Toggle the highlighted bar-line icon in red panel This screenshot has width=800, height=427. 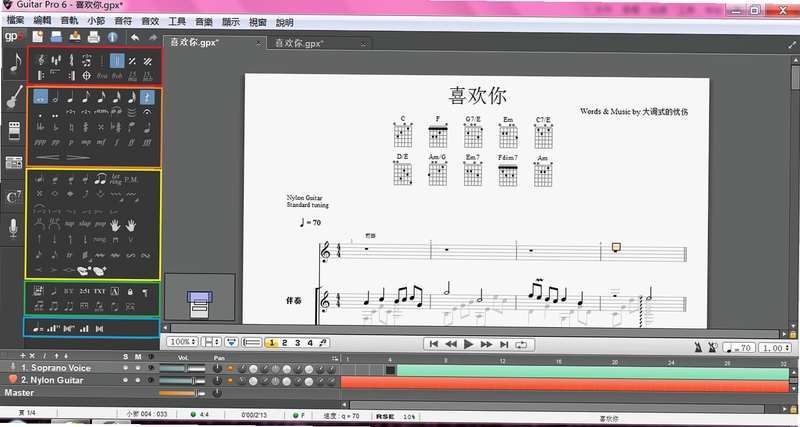tap(117, 61)
